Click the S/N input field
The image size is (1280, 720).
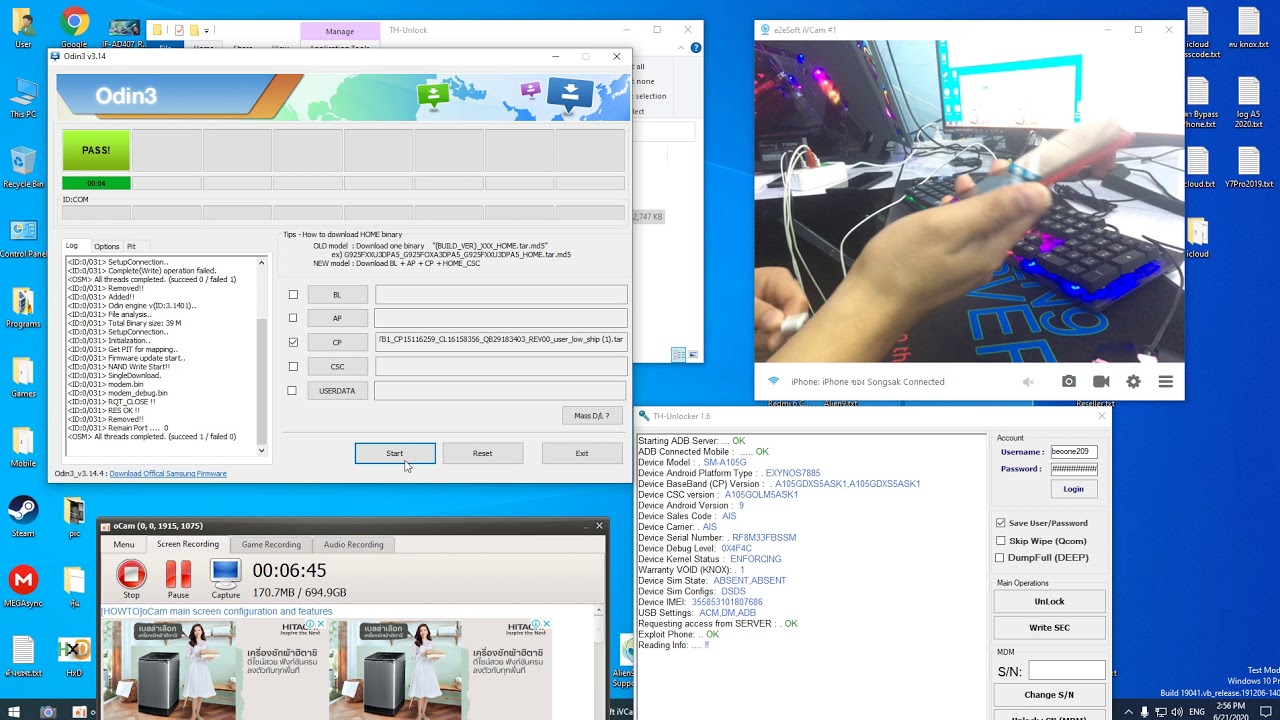point(1067,670)
